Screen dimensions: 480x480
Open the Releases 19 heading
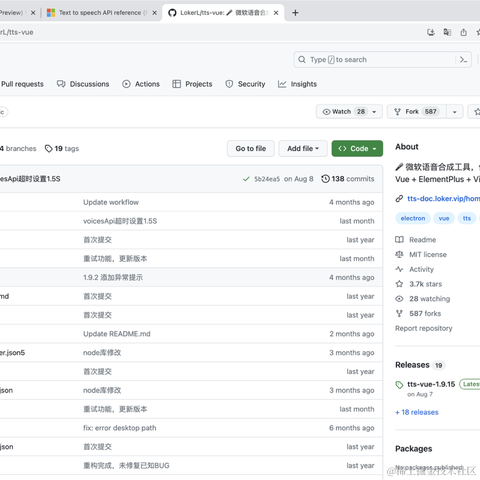coord(420,365)
